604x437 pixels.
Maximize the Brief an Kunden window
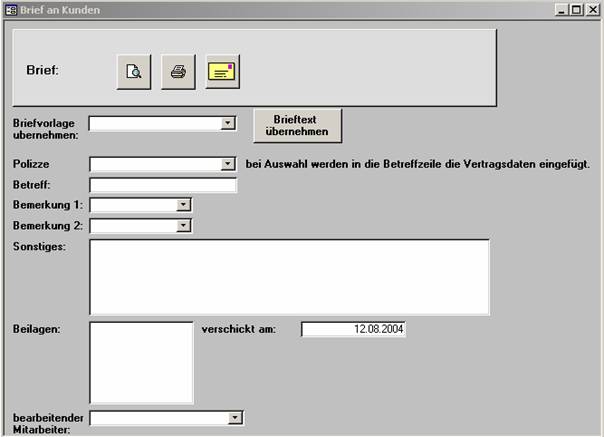pos(577,9)
